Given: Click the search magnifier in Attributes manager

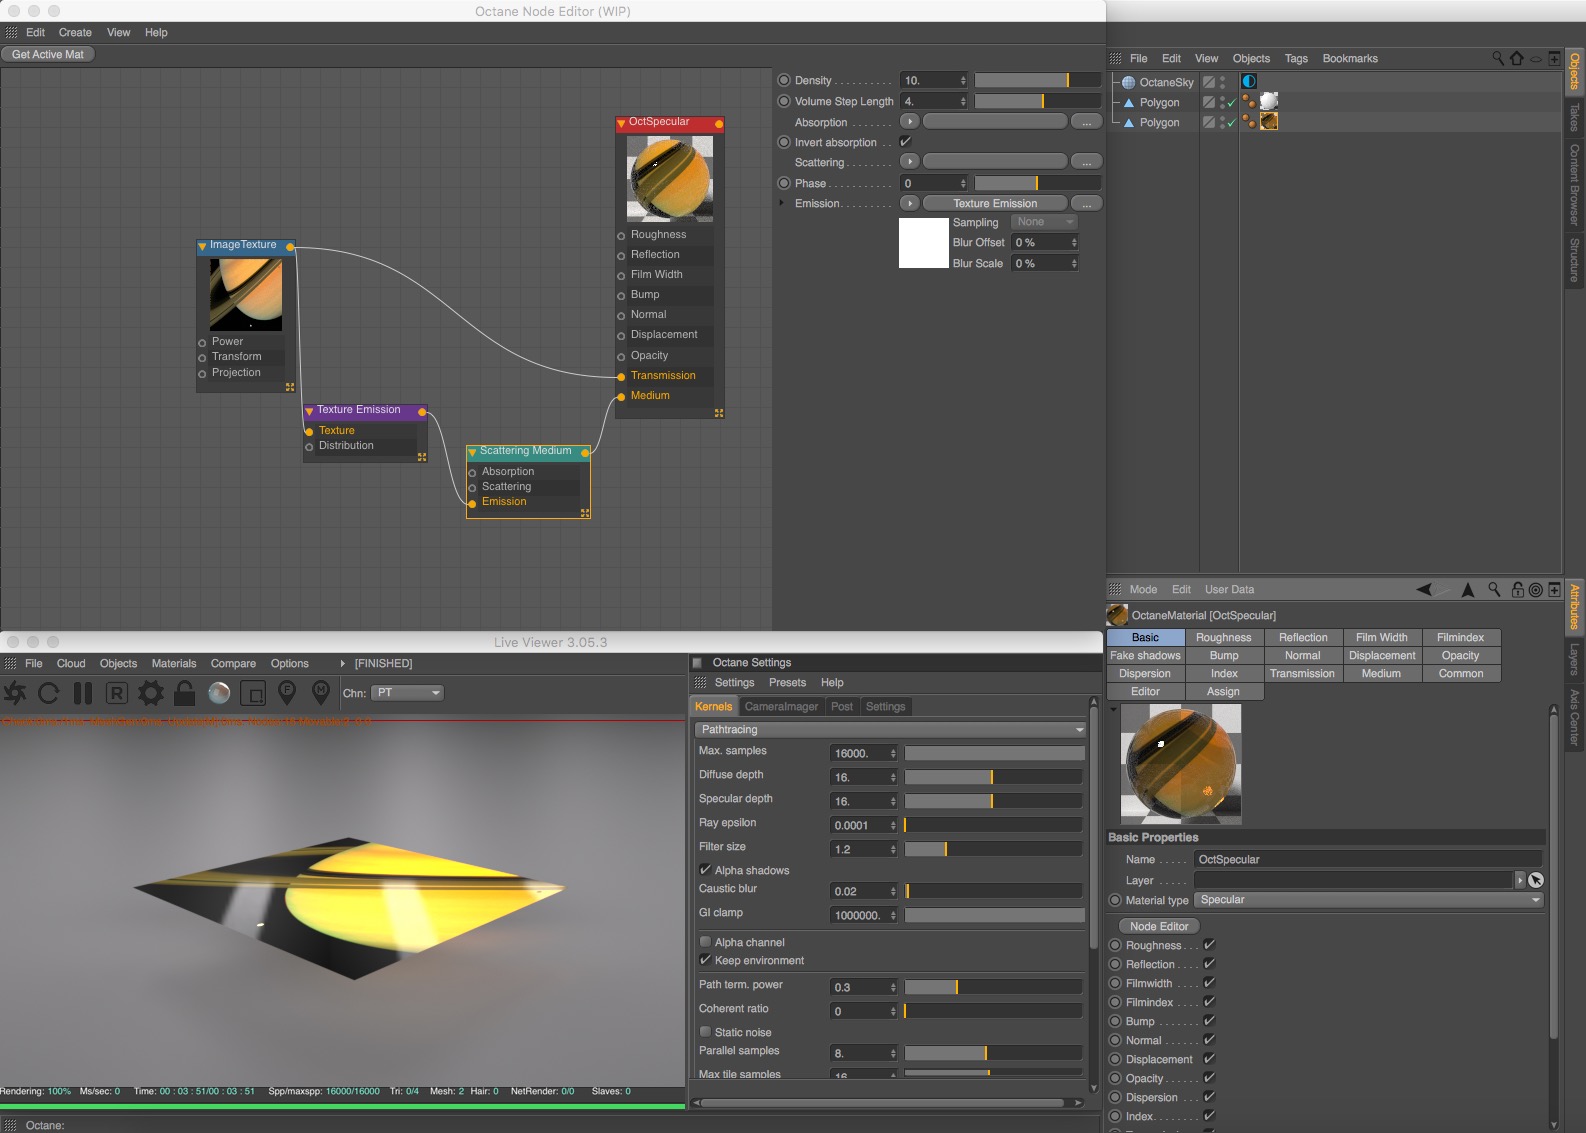Looking at the screenshot, I should [x=1494, y=589].
